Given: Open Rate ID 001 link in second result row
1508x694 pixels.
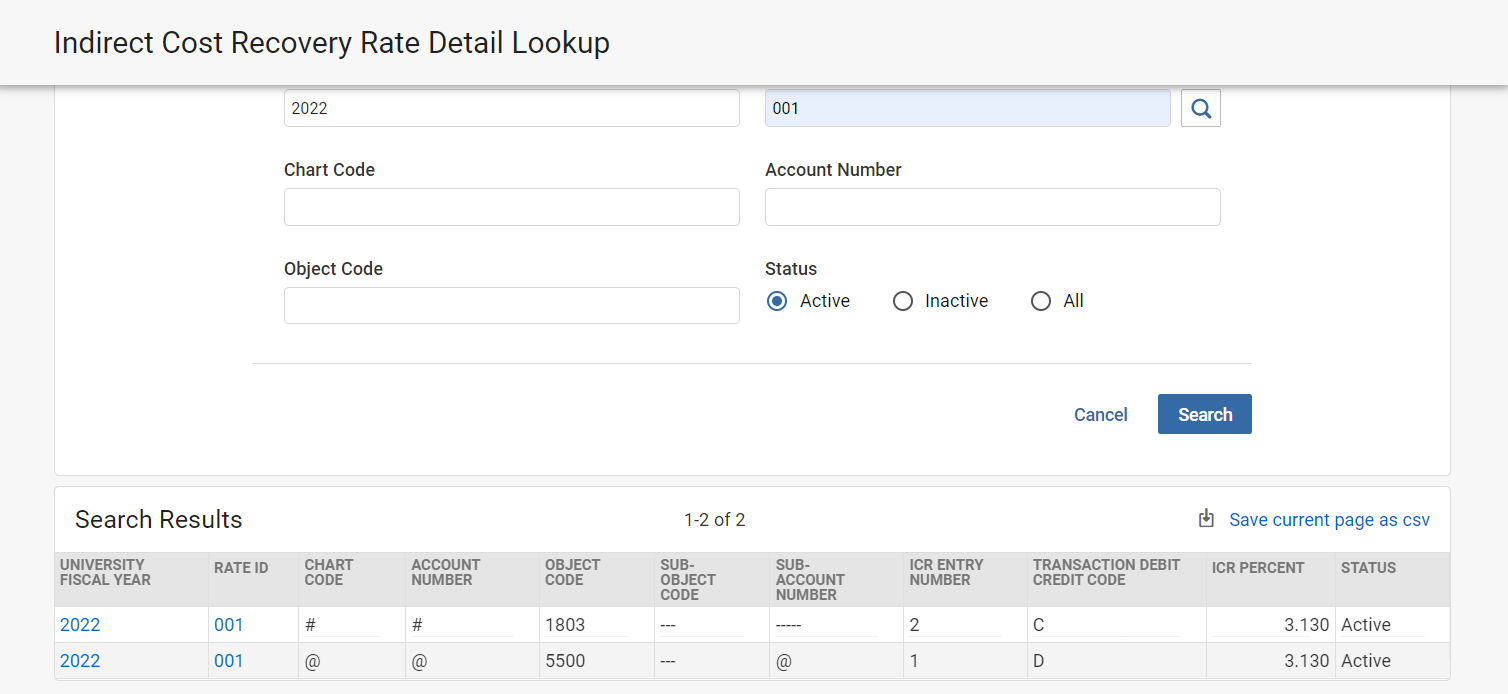Looking at the screenshot, I should (x=229, y=660).
